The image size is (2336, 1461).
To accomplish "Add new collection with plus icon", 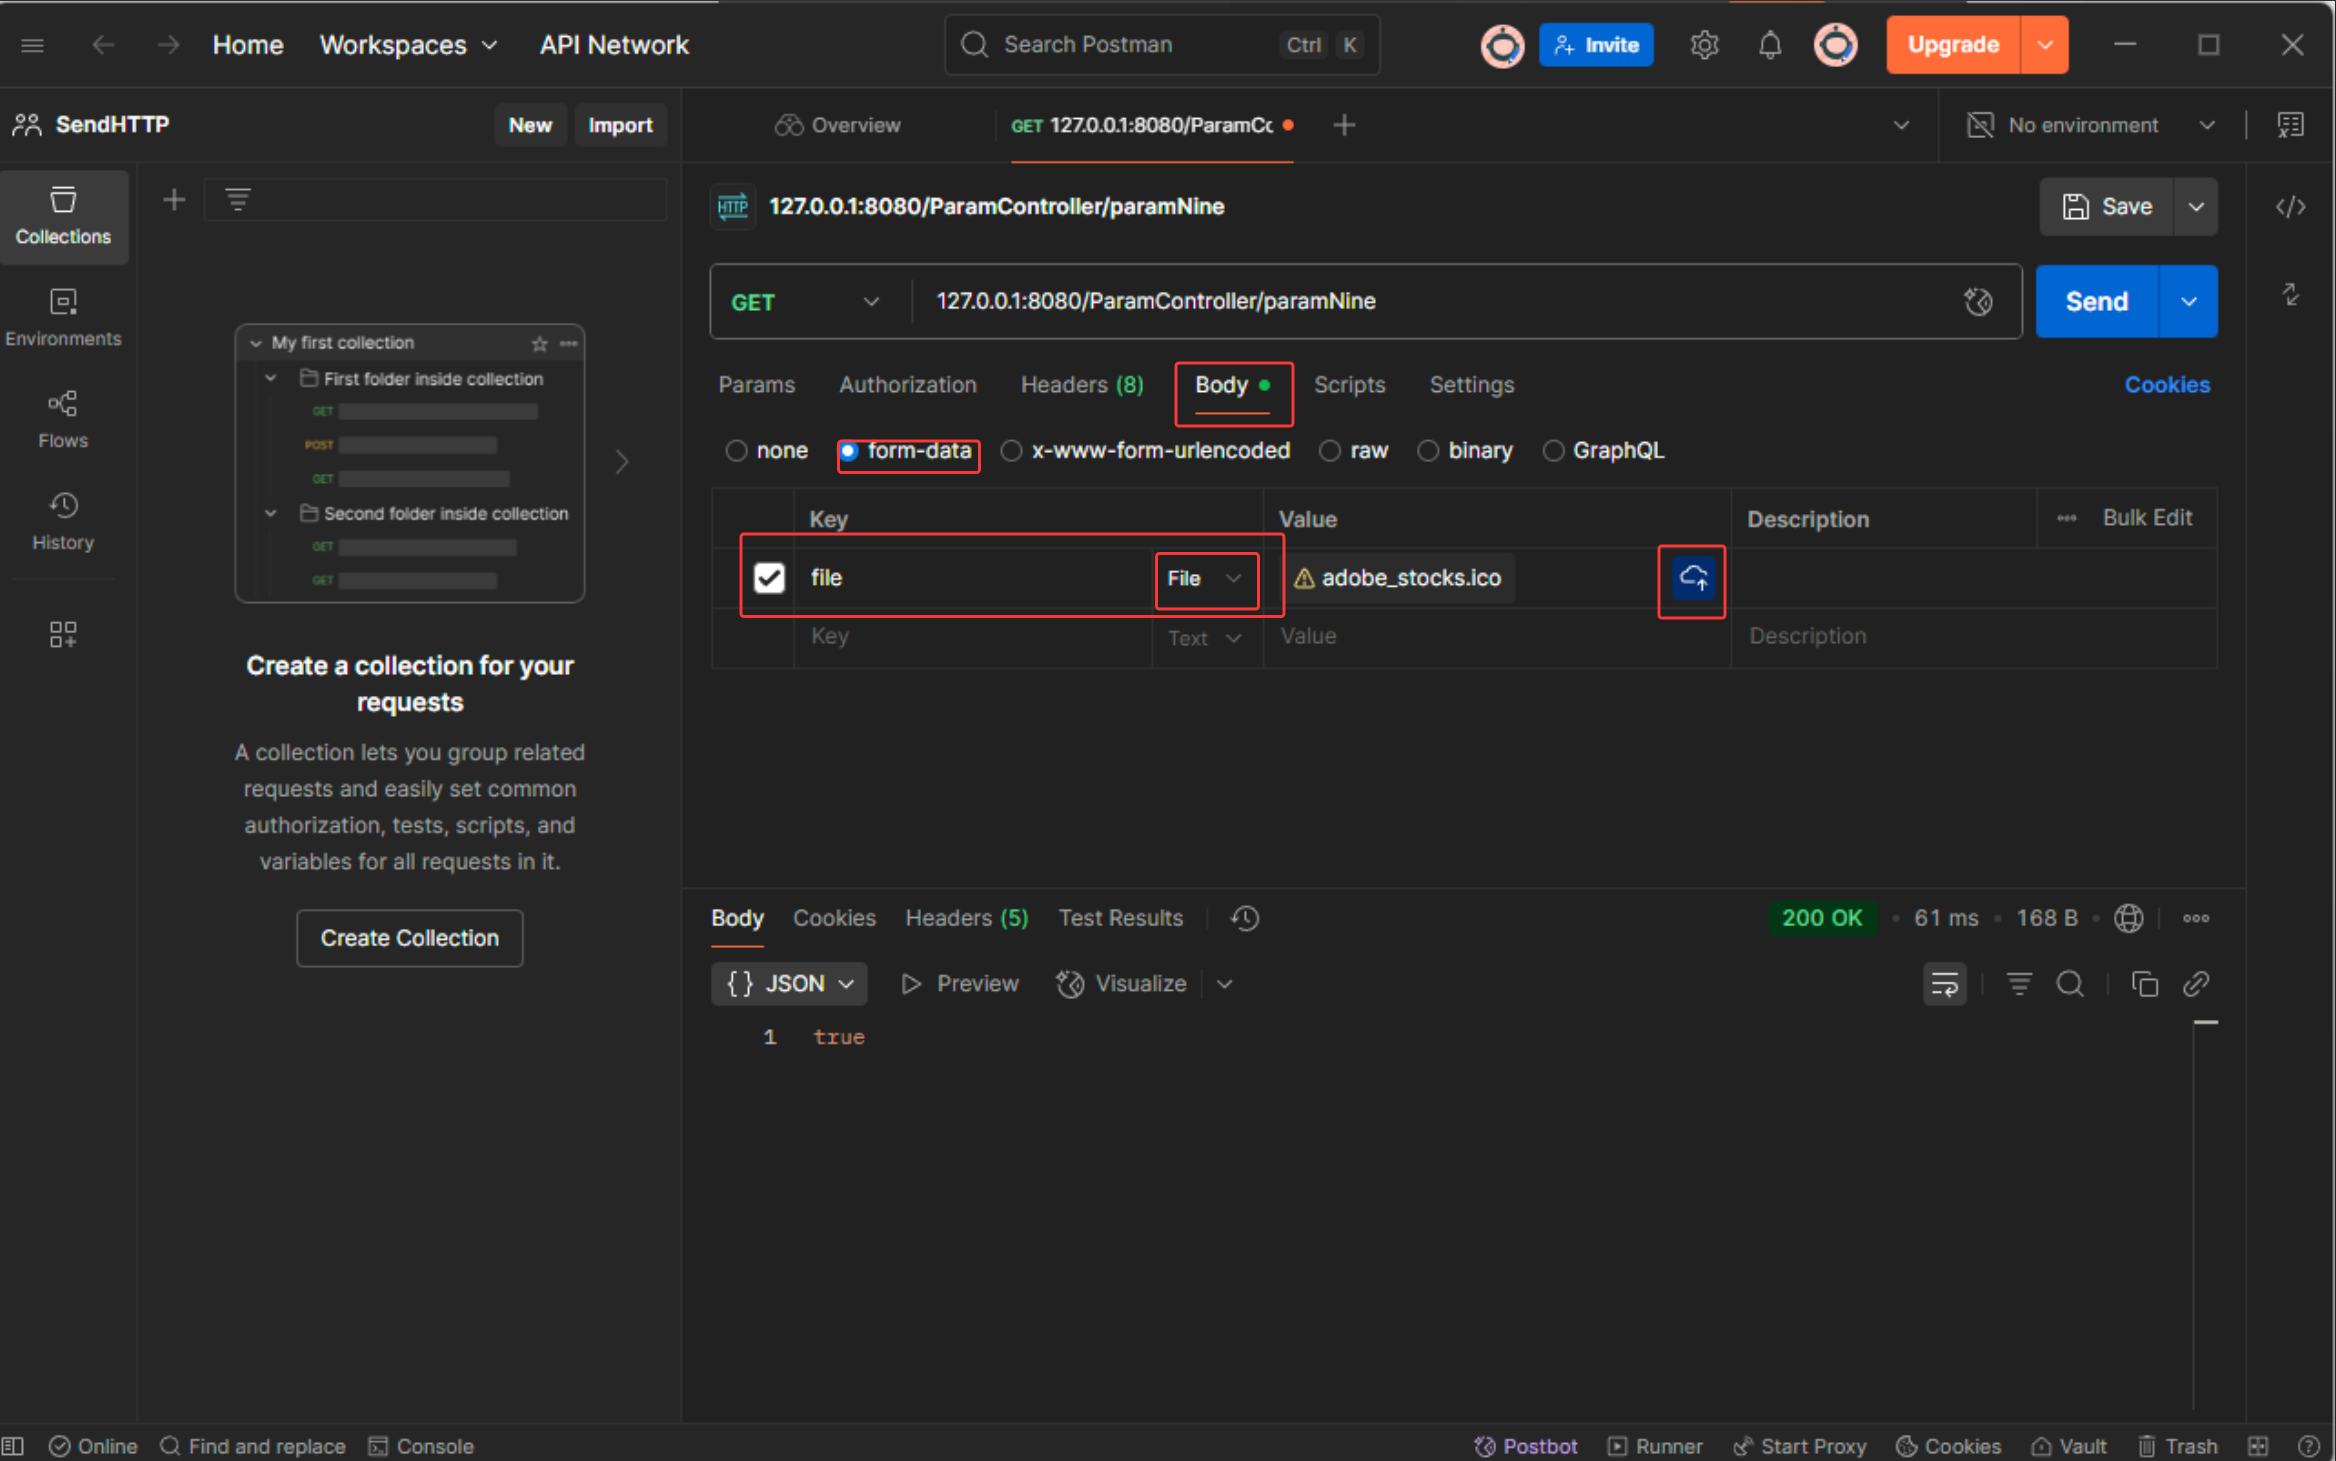I will click(174, 200).
